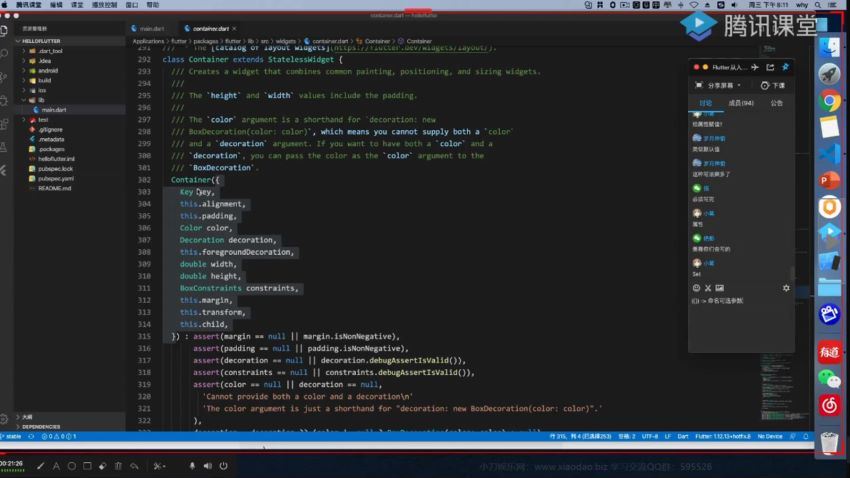Click the trash clear-annotations icon
The width and height of the screenshot is (850, 478).
click(x=118, y=466)
